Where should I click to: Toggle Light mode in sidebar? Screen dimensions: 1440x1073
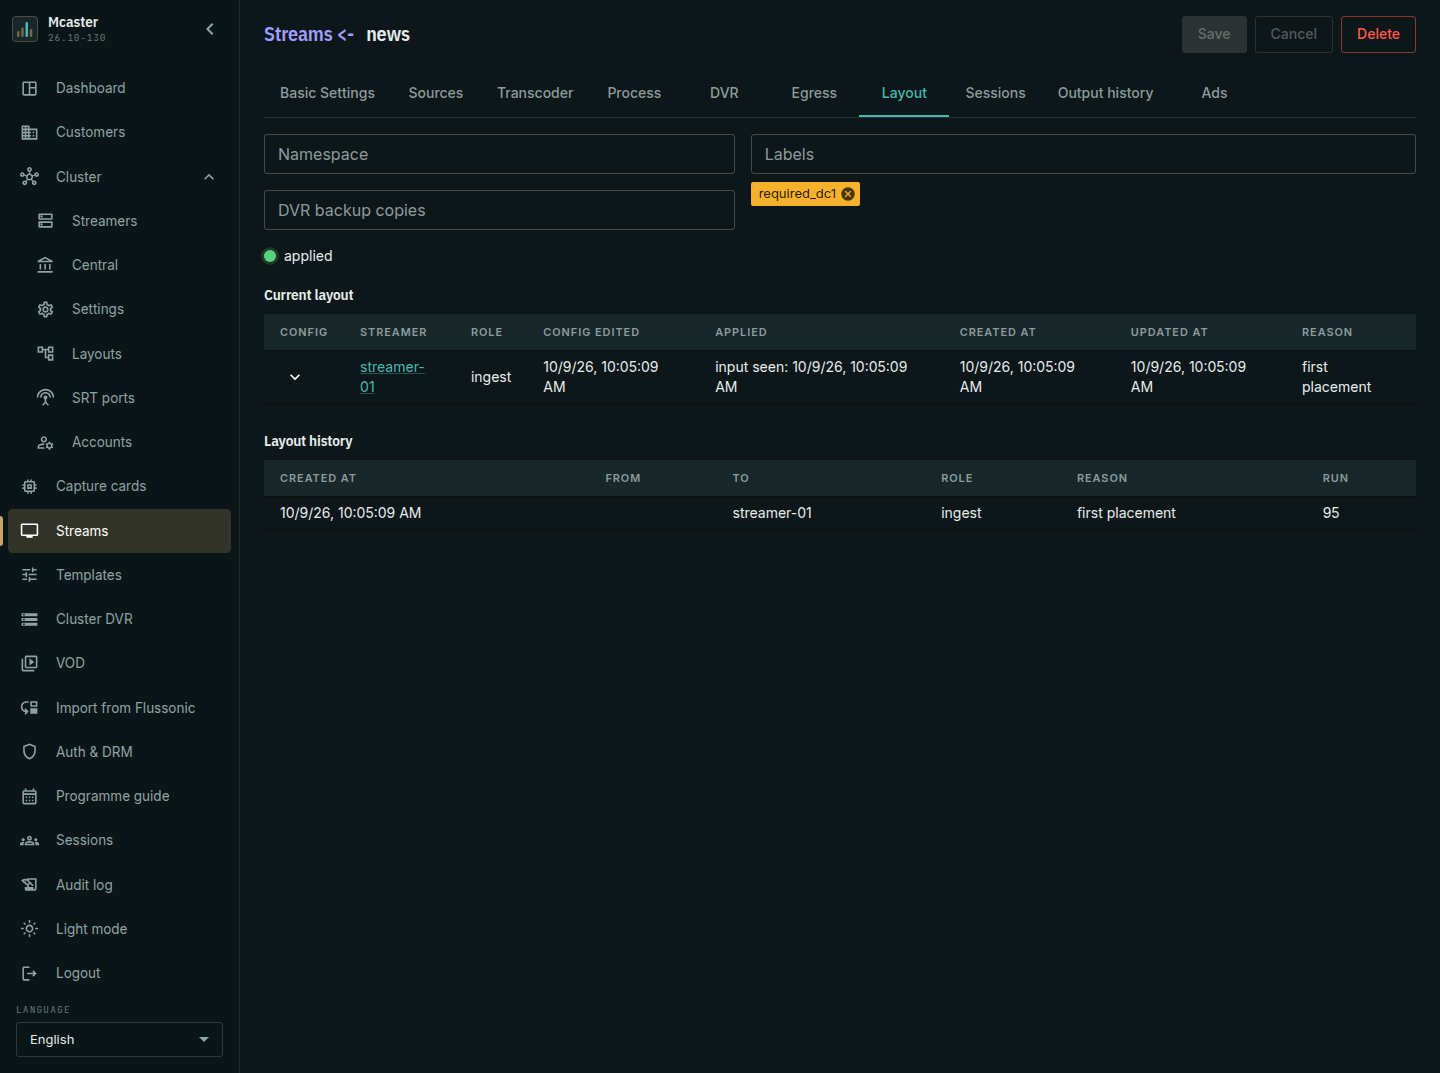click(119, 929)
